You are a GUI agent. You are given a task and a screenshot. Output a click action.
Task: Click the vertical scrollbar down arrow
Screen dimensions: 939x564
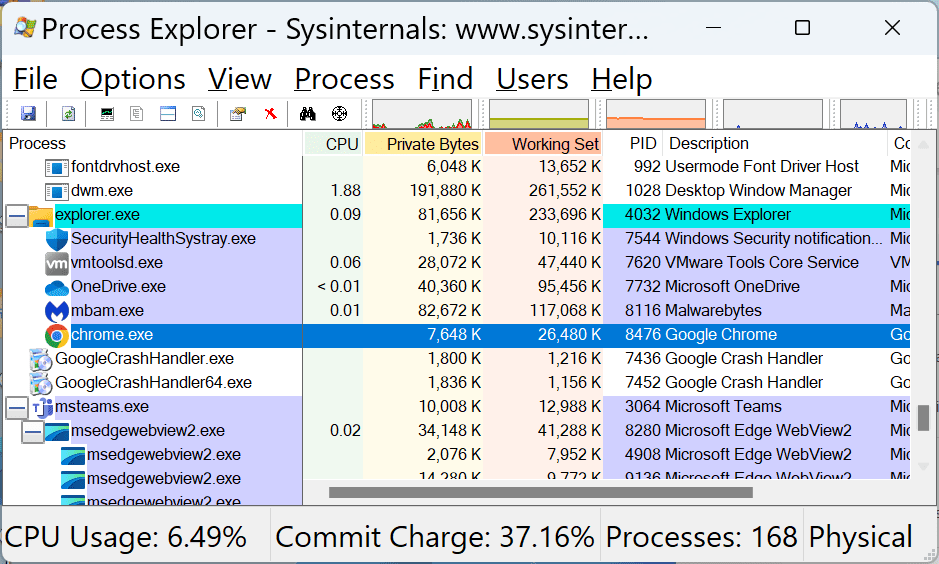tap(924, 467)
